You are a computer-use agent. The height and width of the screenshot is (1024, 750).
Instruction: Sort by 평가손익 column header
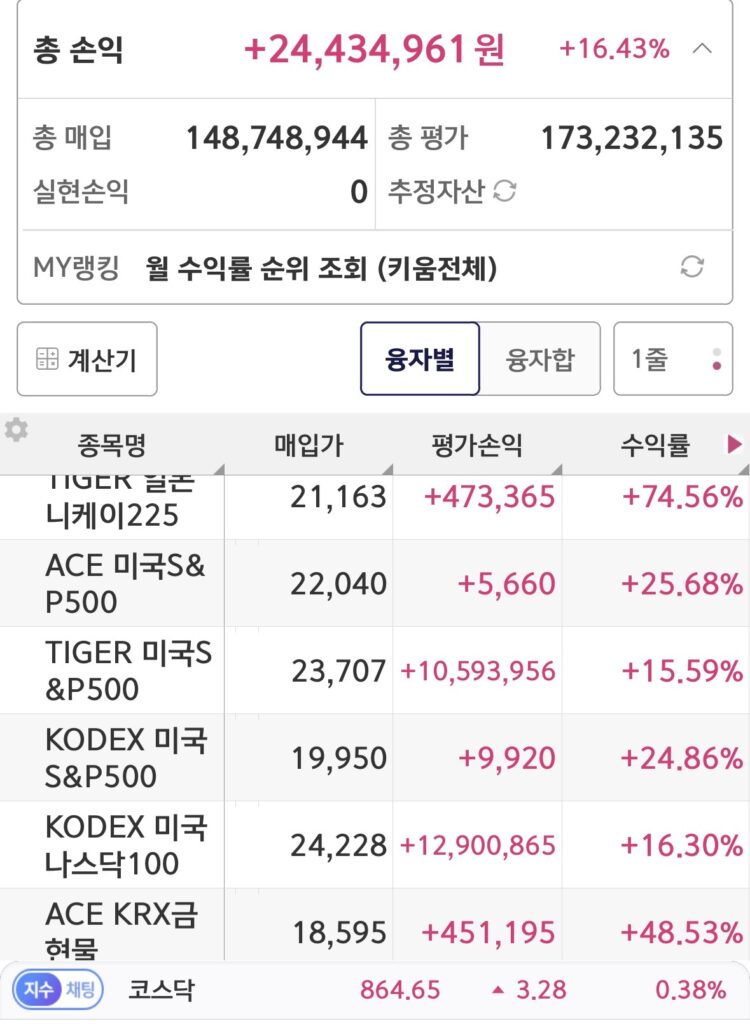click(x=477, y=445)
